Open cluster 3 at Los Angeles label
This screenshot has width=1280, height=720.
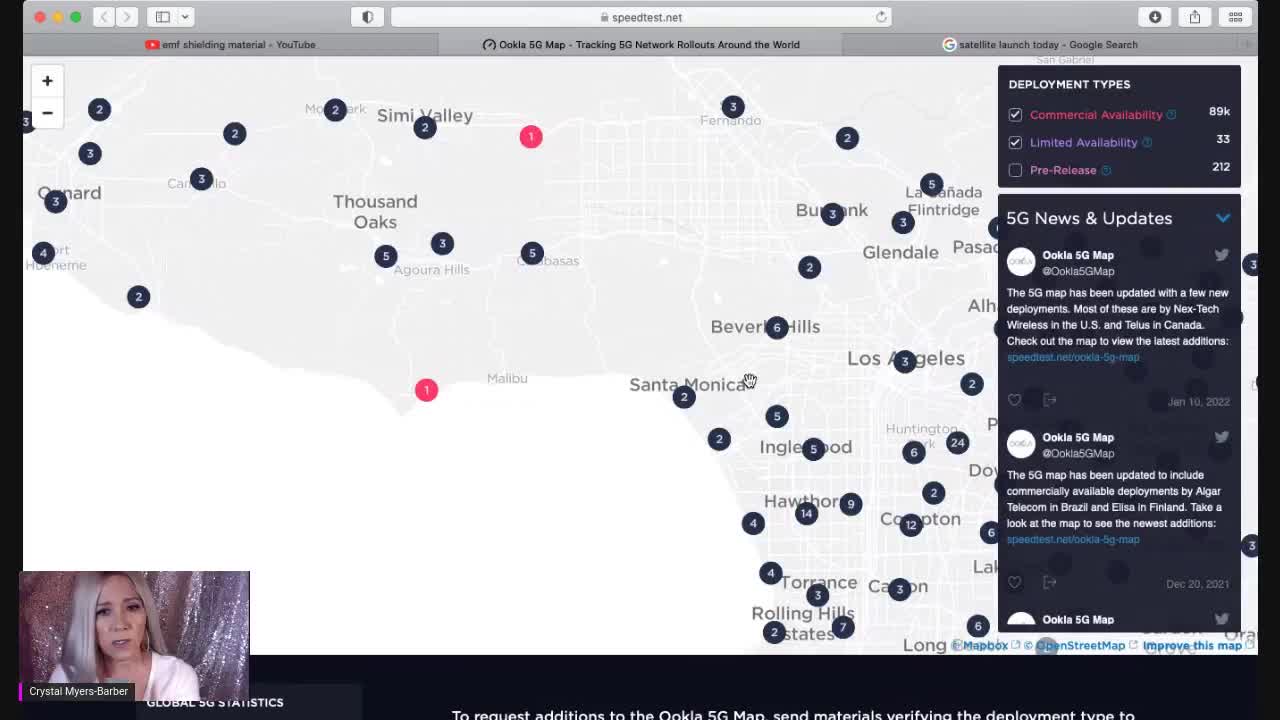tap(905, 361)
